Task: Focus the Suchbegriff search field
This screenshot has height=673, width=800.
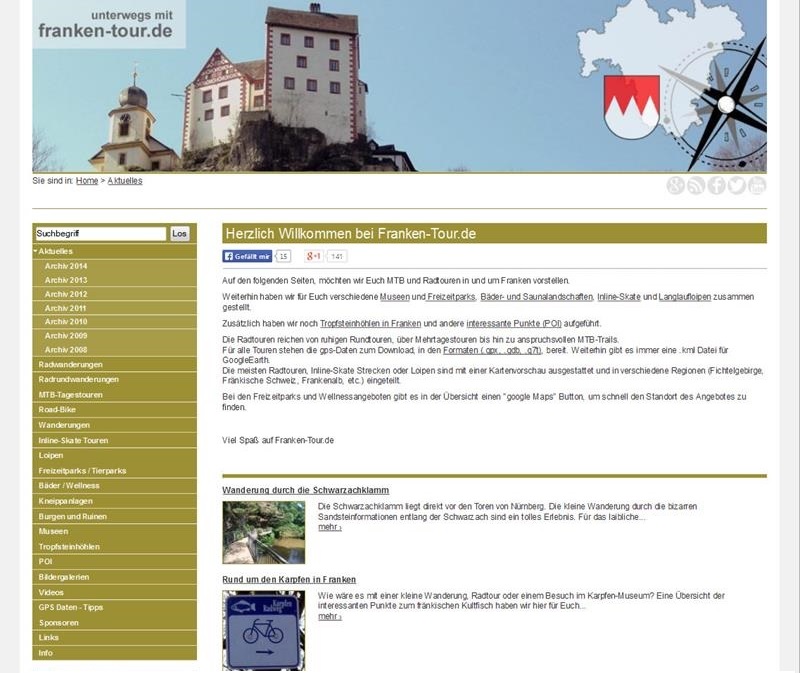Action: [101, 234]
